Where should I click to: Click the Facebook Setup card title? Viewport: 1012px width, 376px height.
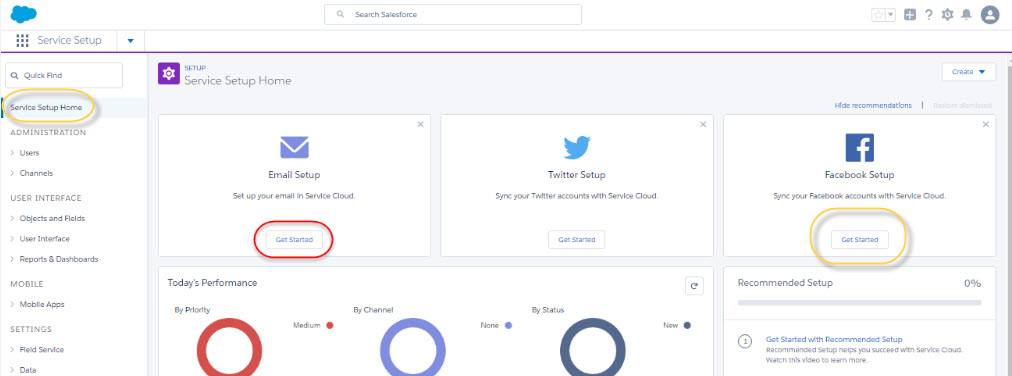859,175
